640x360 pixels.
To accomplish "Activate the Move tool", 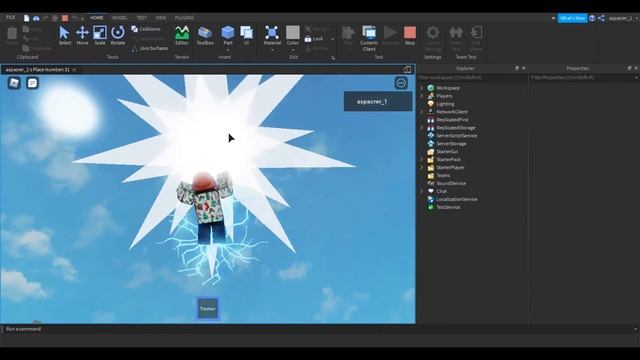I will tap(82, 35).
